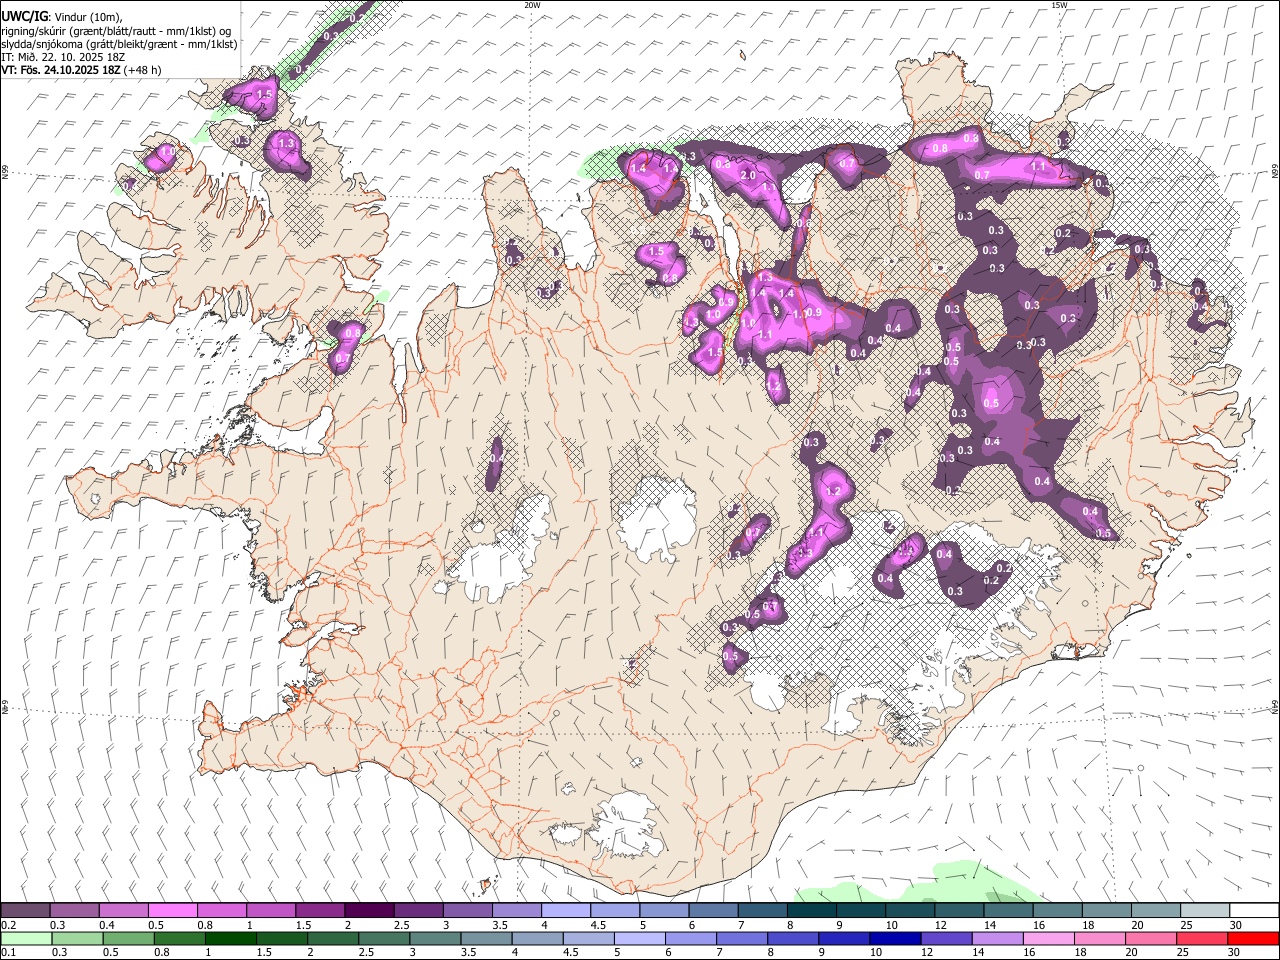This screenshot has width=1280, height=960.
Task: Click the darkest green 1–1.5 rain scale swatch
Action: [x=230, y=939]
